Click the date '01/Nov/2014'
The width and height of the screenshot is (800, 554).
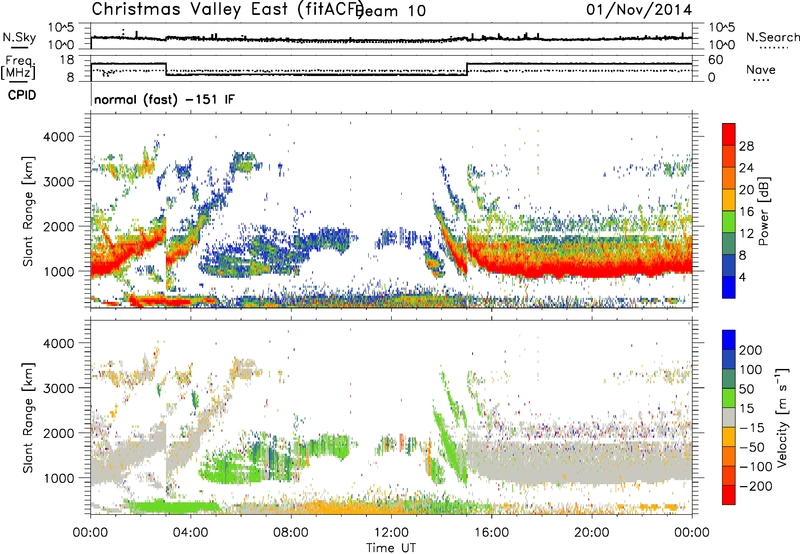[639, 10]
